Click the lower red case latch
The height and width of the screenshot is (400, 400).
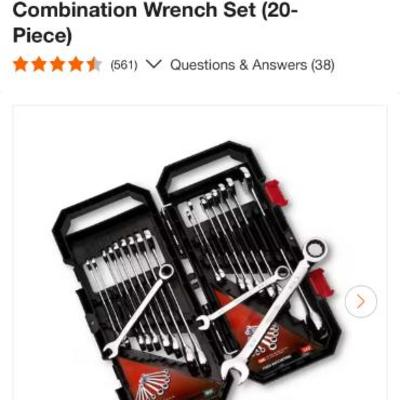[321, 283]
